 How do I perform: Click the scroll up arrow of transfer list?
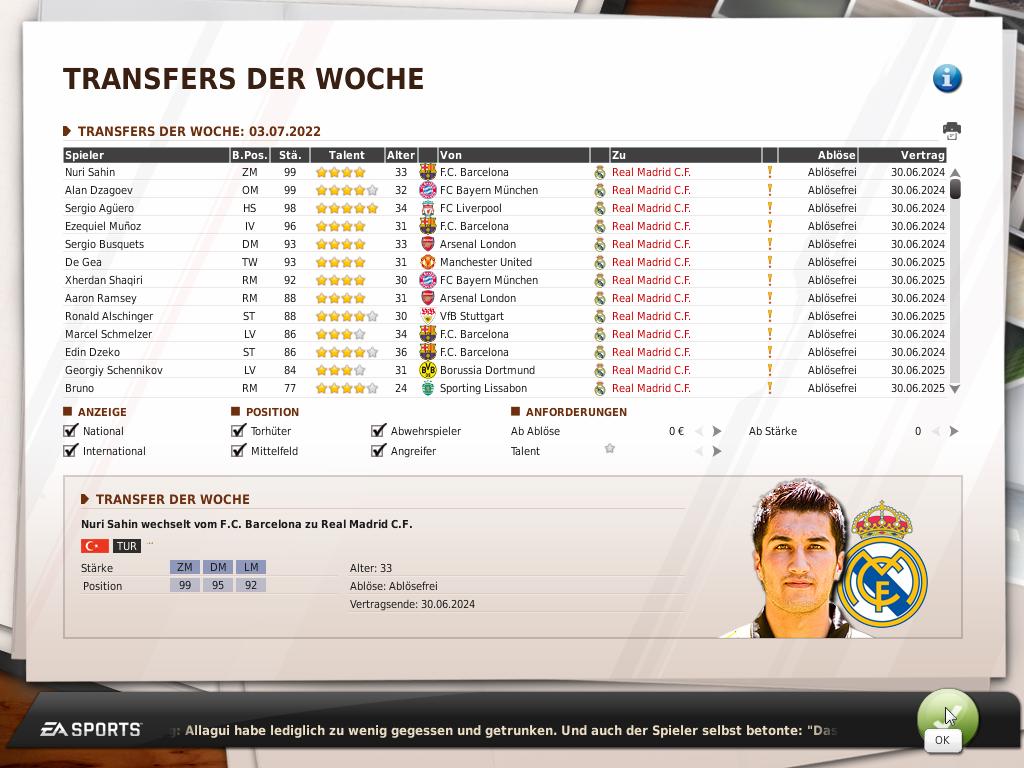click(955, 172)
